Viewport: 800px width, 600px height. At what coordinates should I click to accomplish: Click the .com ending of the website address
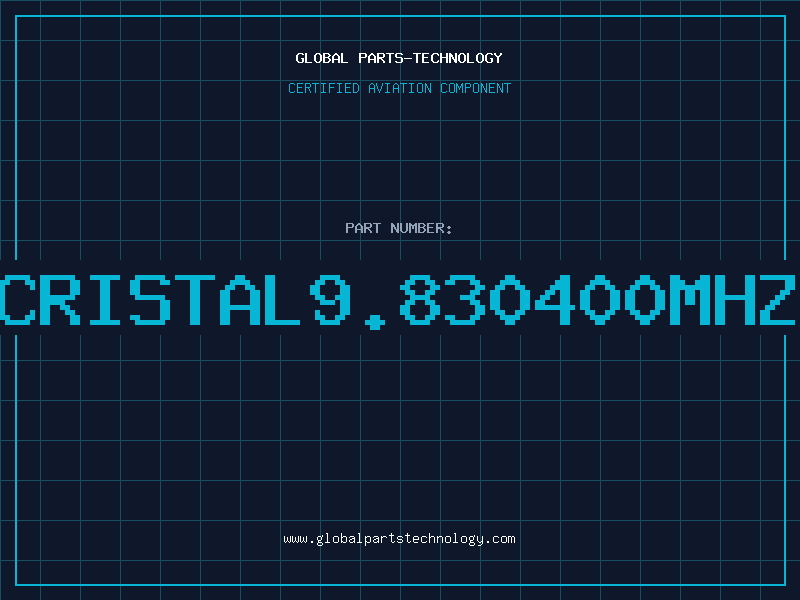[x=499, y=539]
